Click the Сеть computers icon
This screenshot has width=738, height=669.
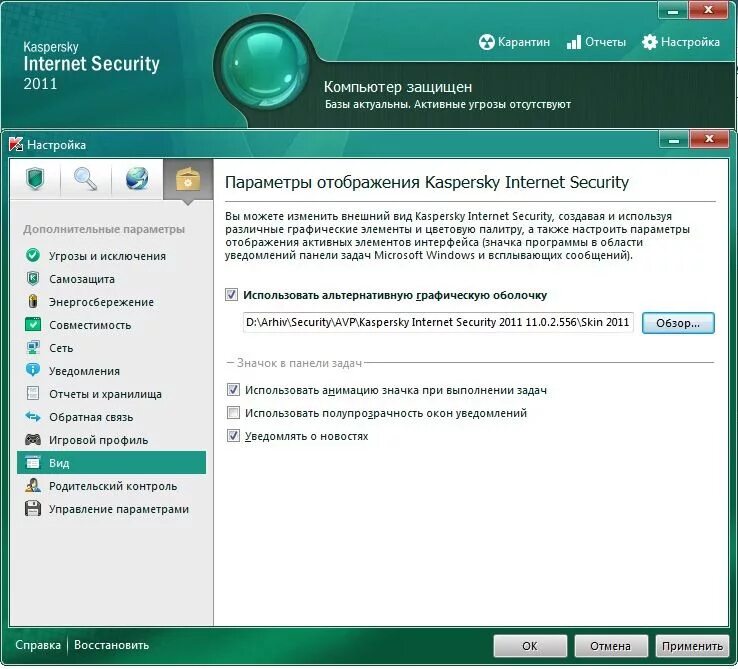click(x=32, y=347)
